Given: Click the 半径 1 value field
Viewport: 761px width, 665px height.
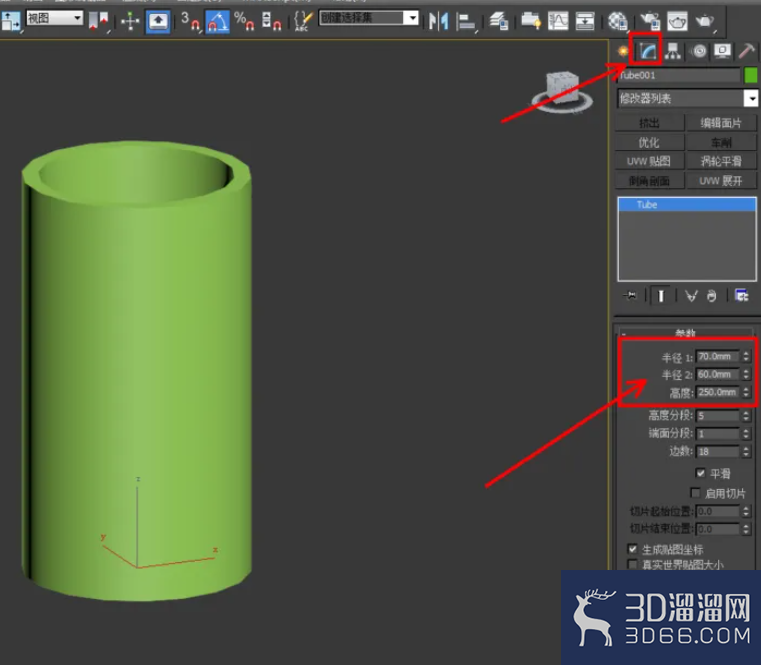Looking at the screenshot, I should 718,357.
